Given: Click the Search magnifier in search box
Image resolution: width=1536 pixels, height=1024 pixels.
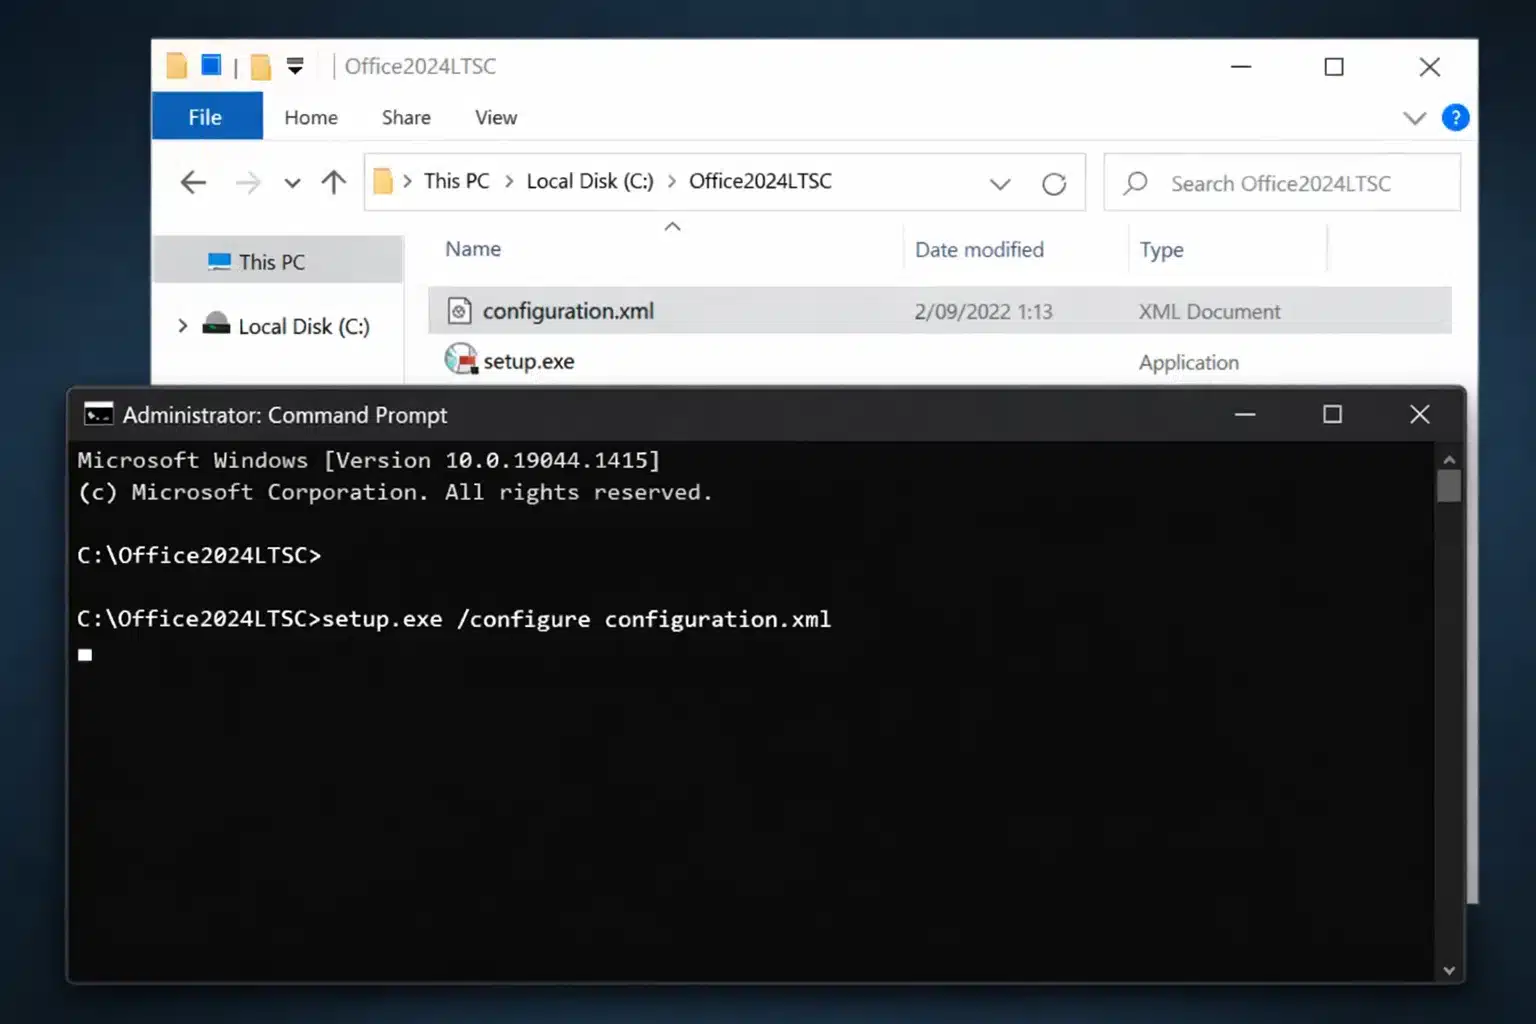Looking at the screenshot, I should [x=1135, y=183].
